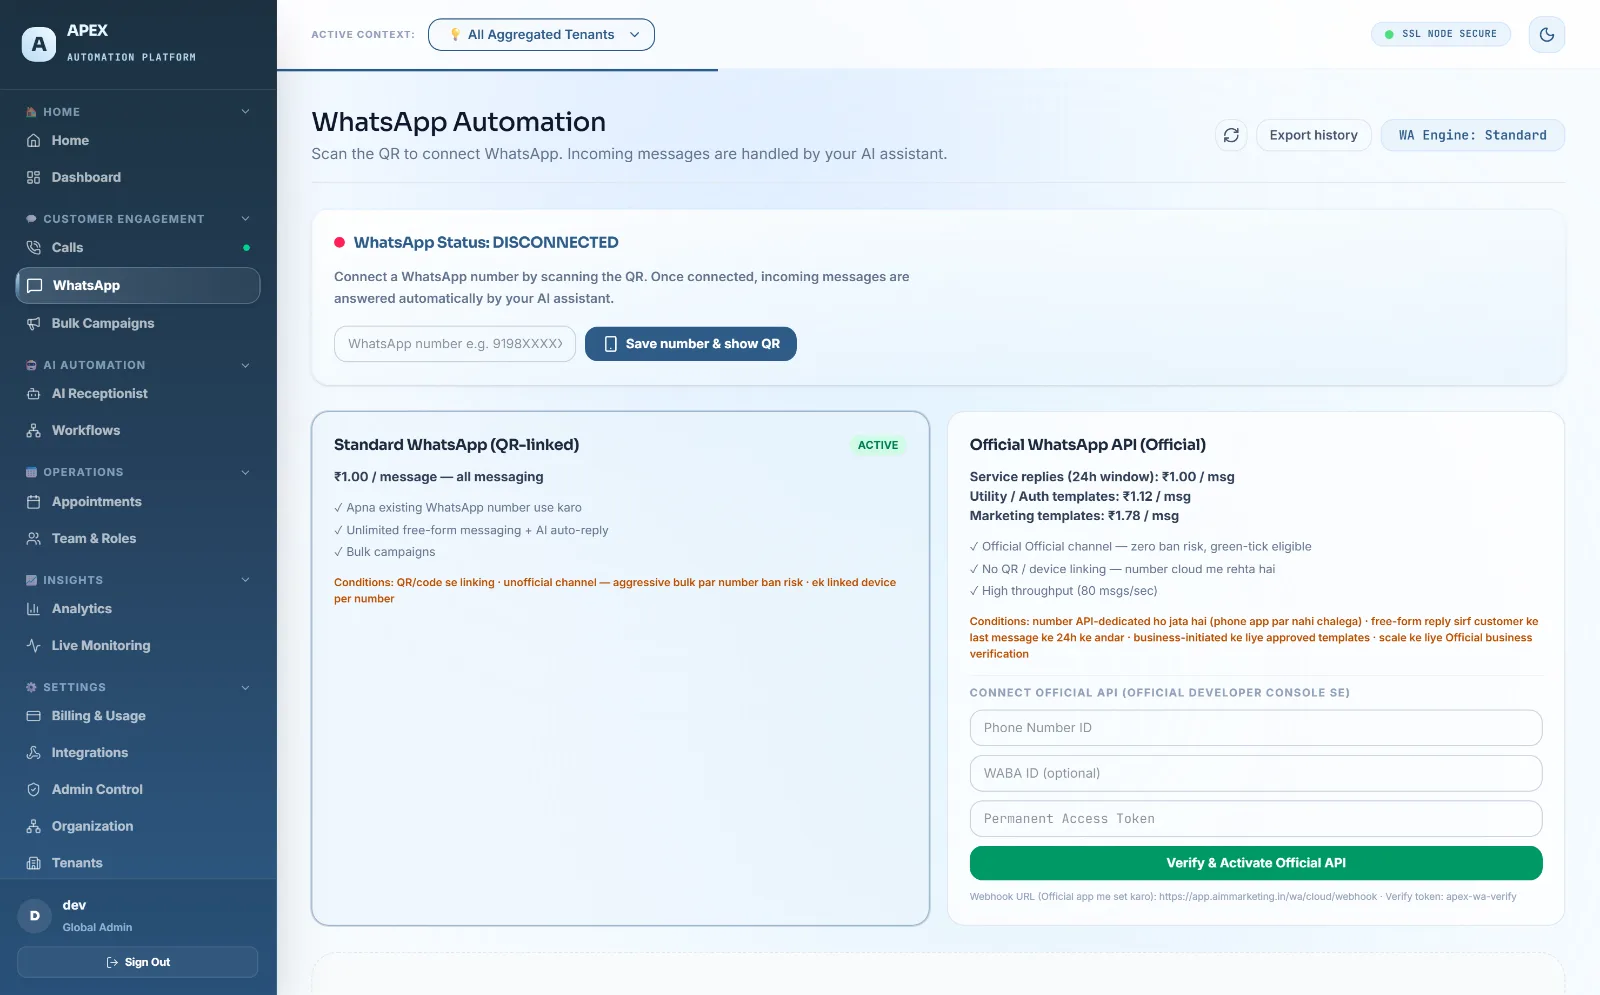
Task: Select the Standard WhatsApp (QR-linked) card heading
Action: tap(456, 445)
